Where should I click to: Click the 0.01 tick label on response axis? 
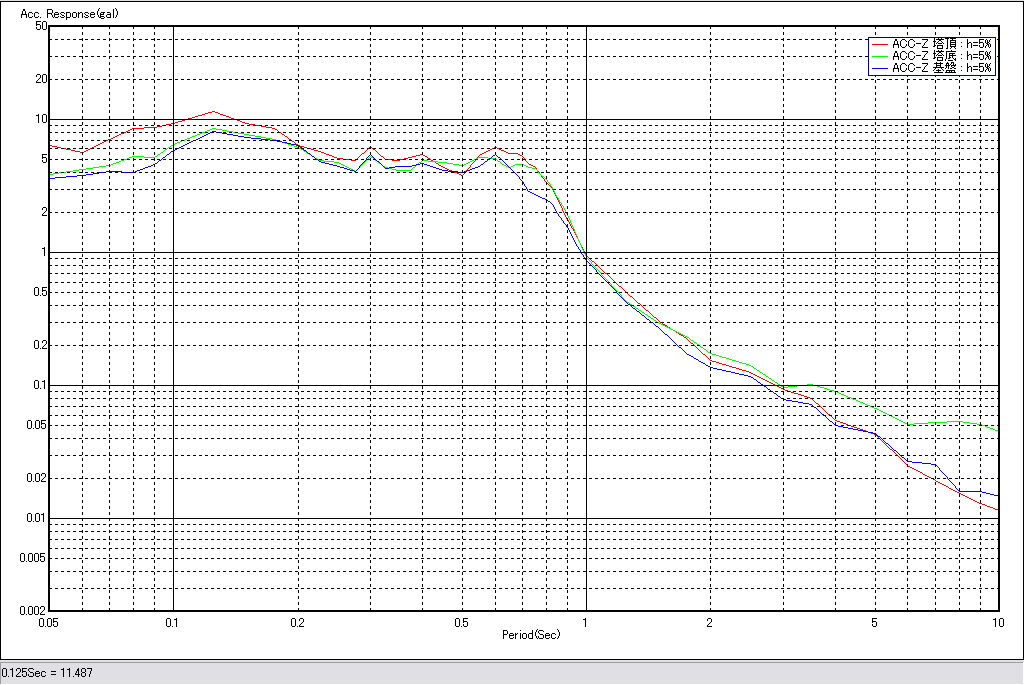(36, 518)
